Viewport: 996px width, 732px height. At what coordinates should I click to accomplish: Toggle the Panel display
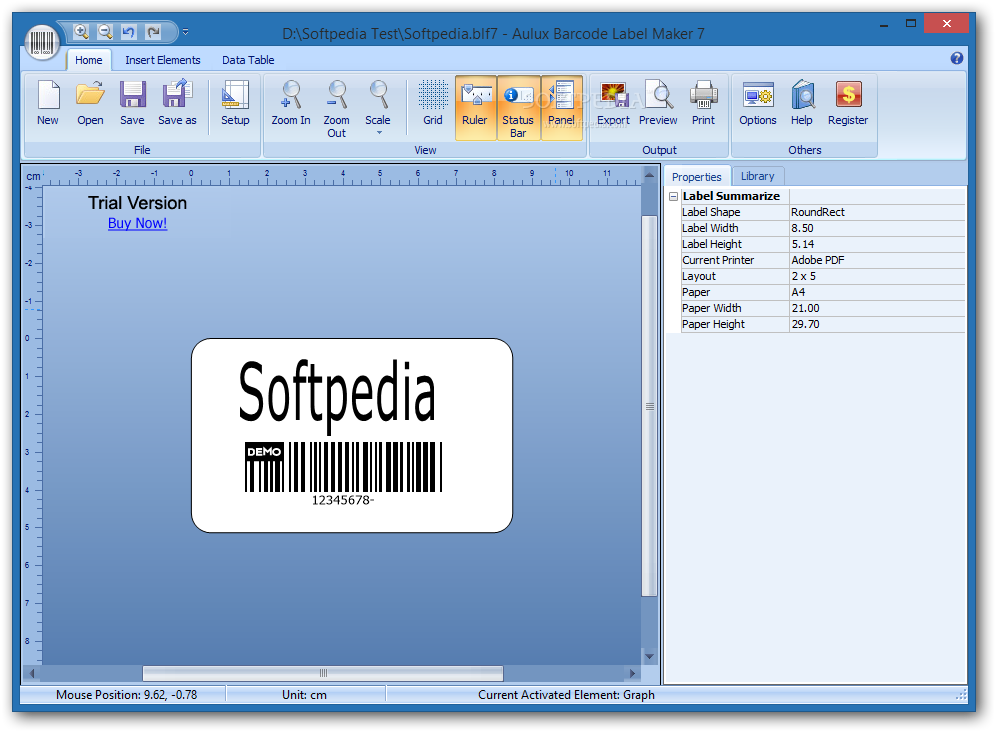[562, 107]
